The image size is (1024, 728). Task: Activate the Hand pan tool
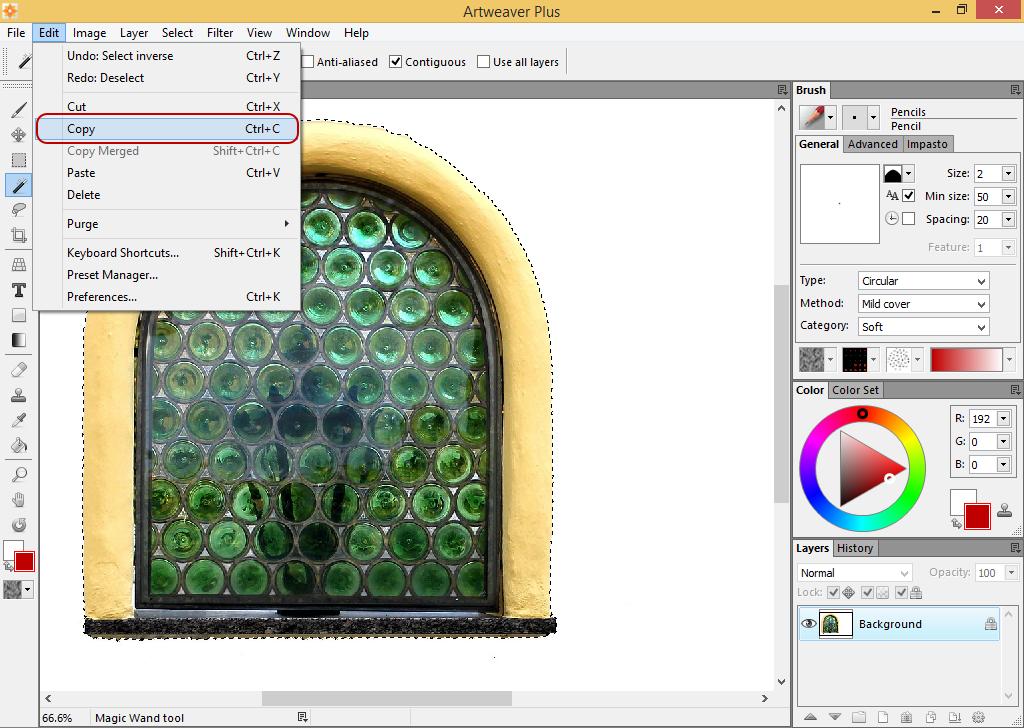[19, 499]
